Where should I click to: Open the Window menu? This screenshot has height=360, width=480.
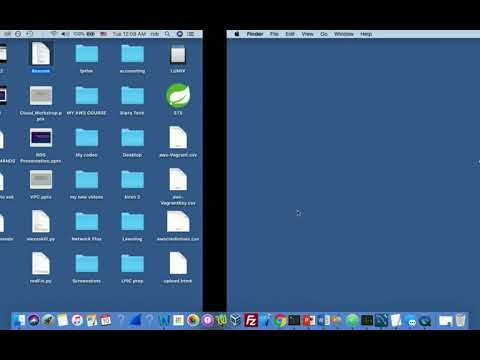tap(344, 34)
